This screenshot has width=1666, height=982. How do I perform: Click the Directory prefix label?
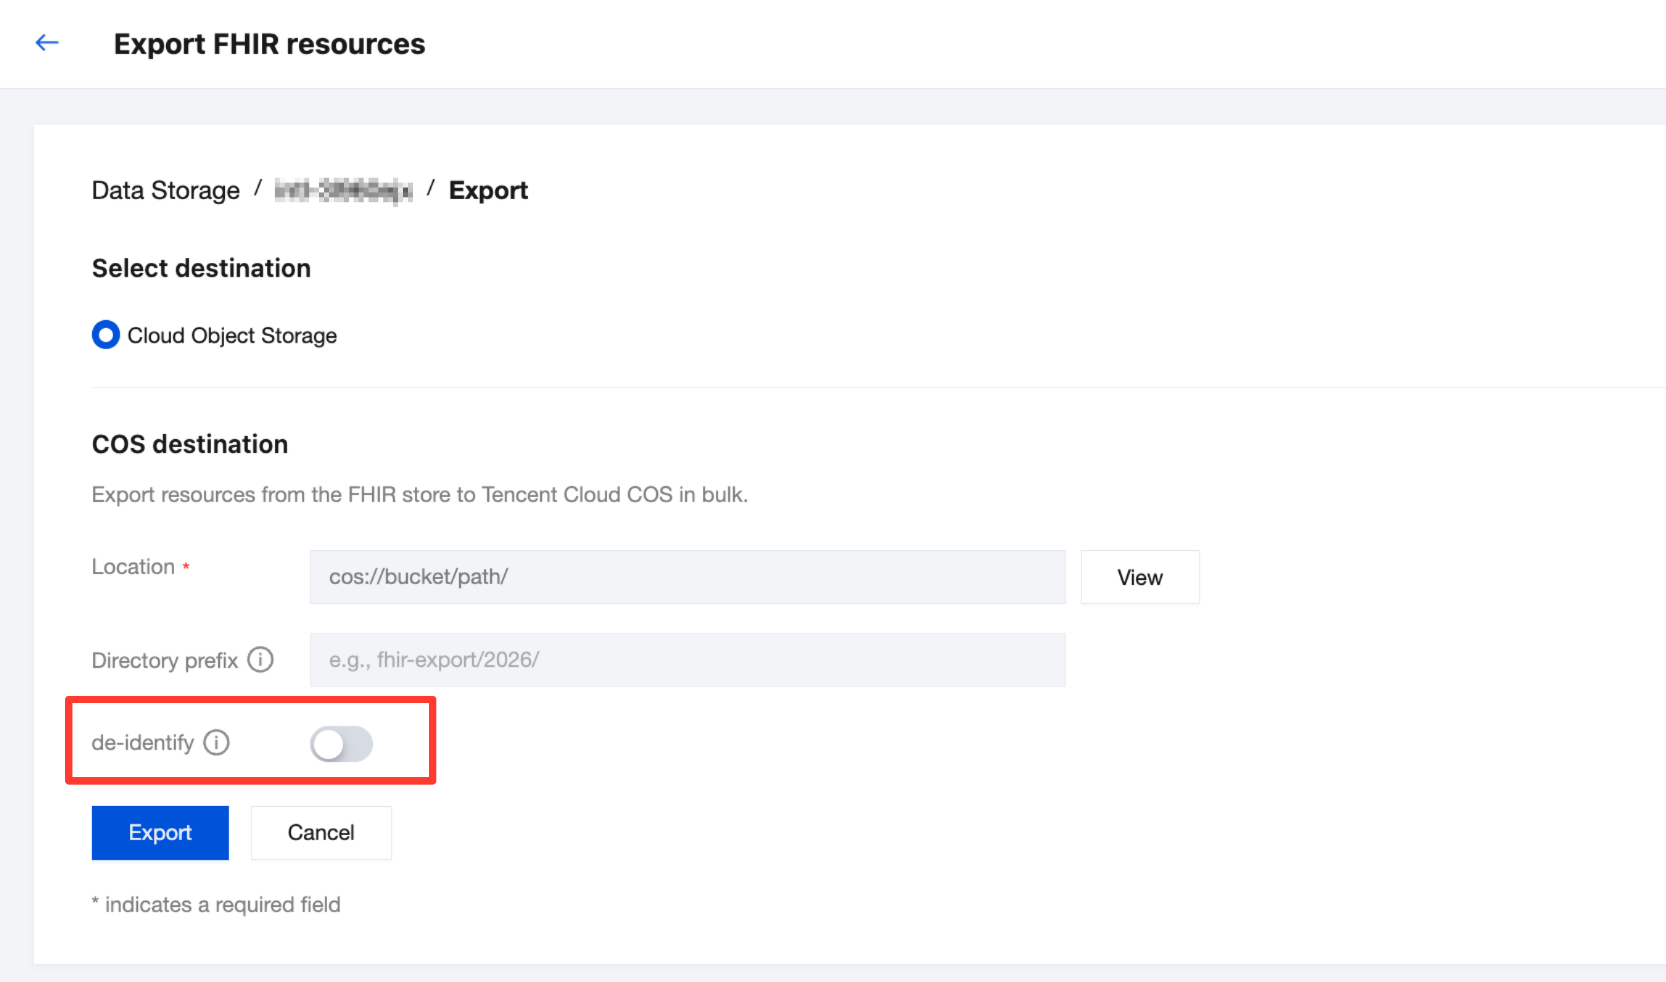165,660
